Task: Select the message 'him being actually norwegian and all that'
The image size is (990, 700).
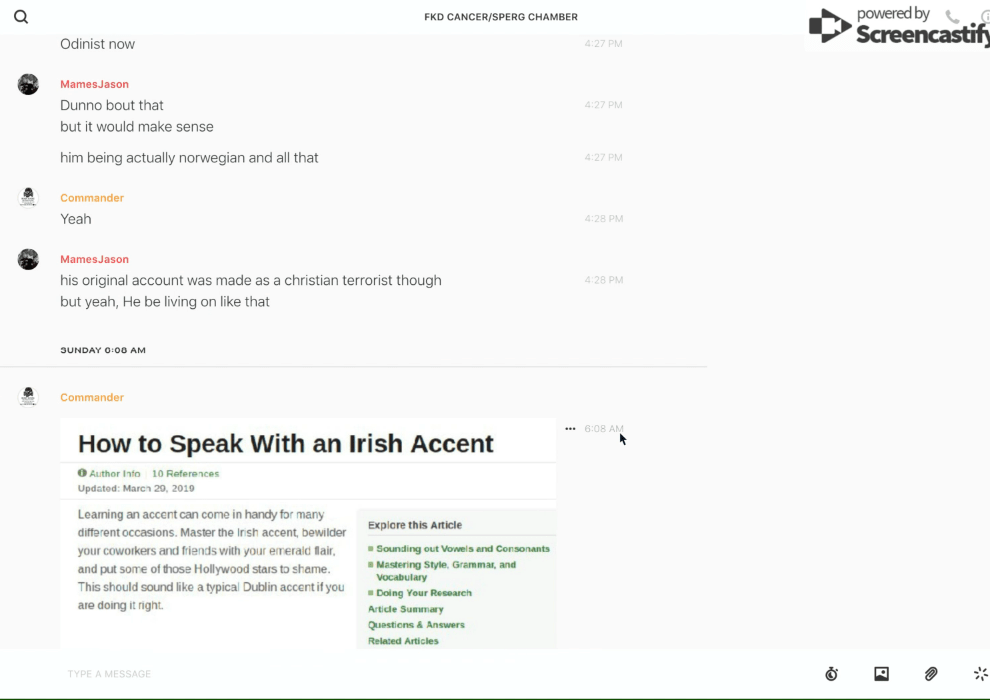Action: pos(189,158)
